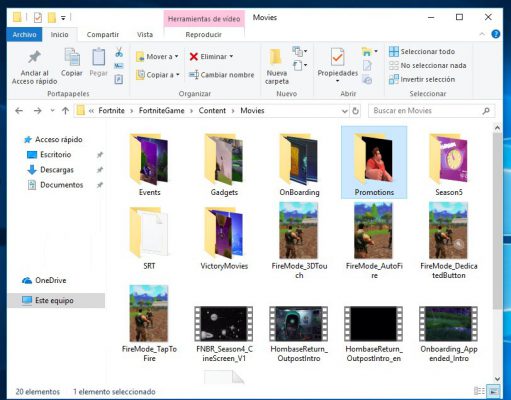511x400 pixels.
Task: Go forward with the right arrow
Action: tap(38, 111)
